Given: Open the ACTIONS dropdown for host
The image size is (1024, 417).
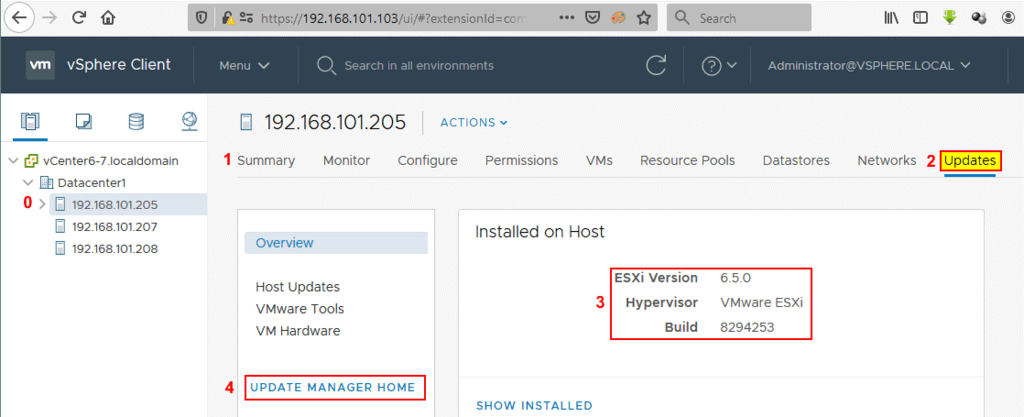Looking at the screenshot, I should tap(474, 122).
